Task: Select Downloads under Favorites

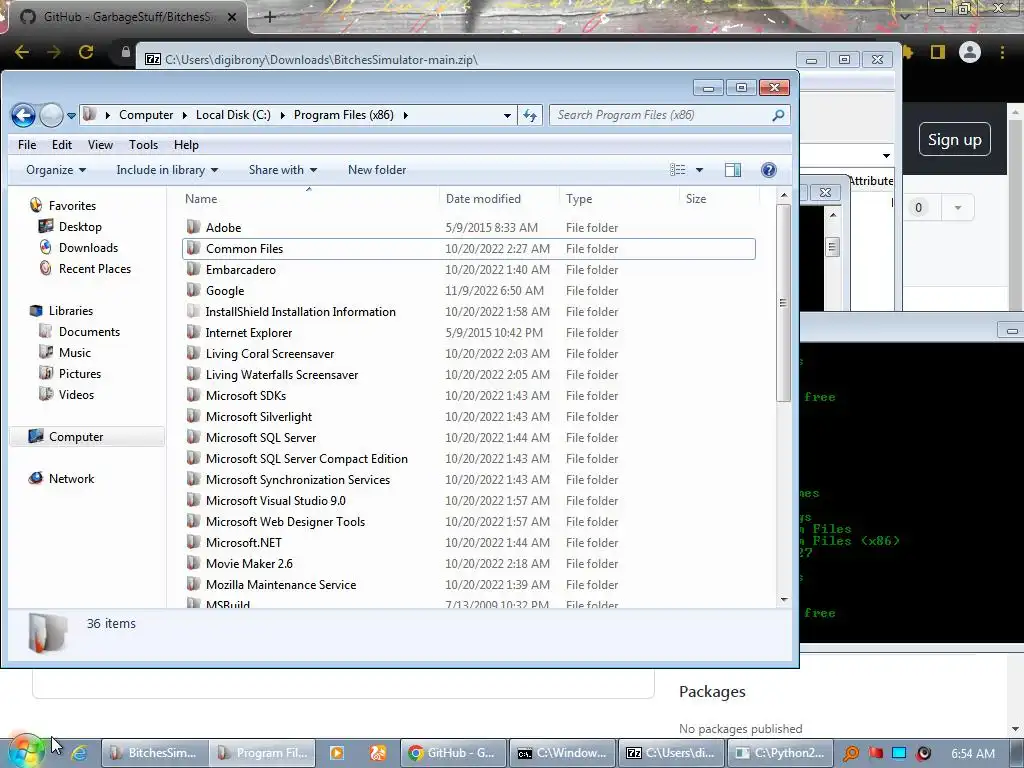Action: click(x=88, y=248)
